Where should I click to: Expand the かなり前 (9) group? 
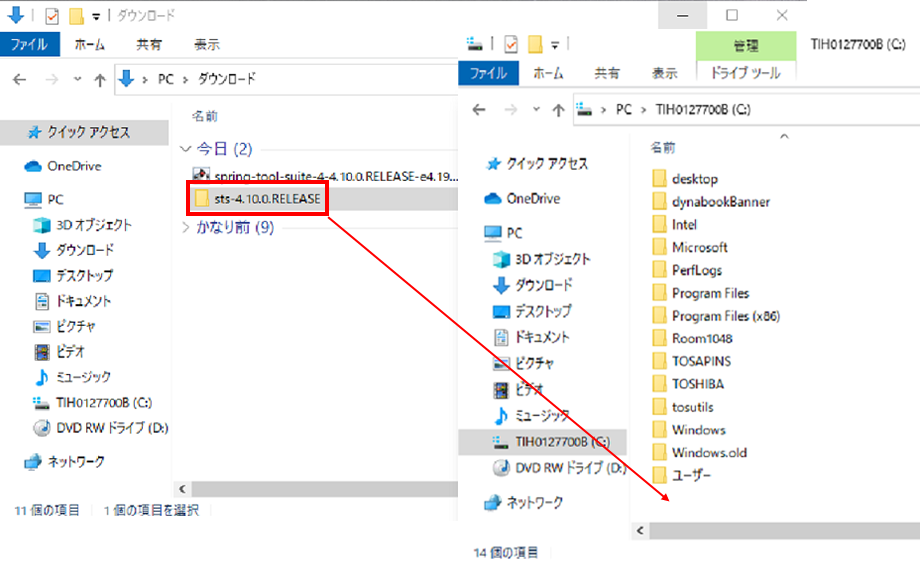tap(185, 228)
